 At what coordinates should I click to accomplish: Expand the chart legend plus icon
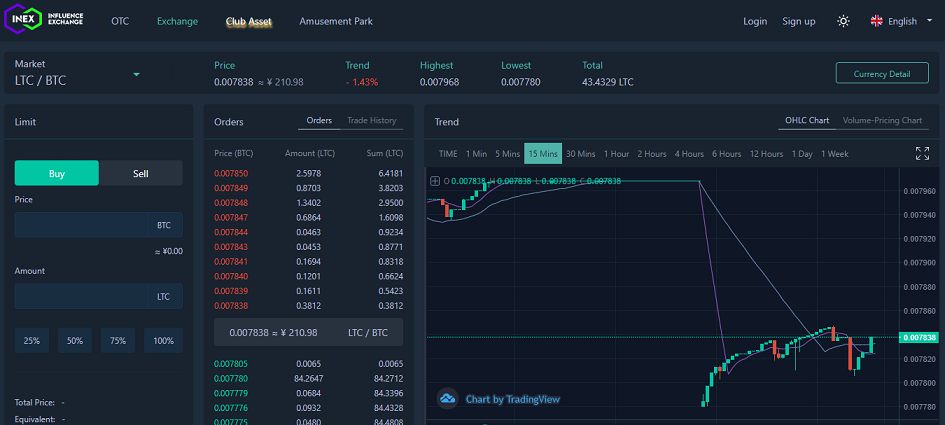tap(435, 181)
